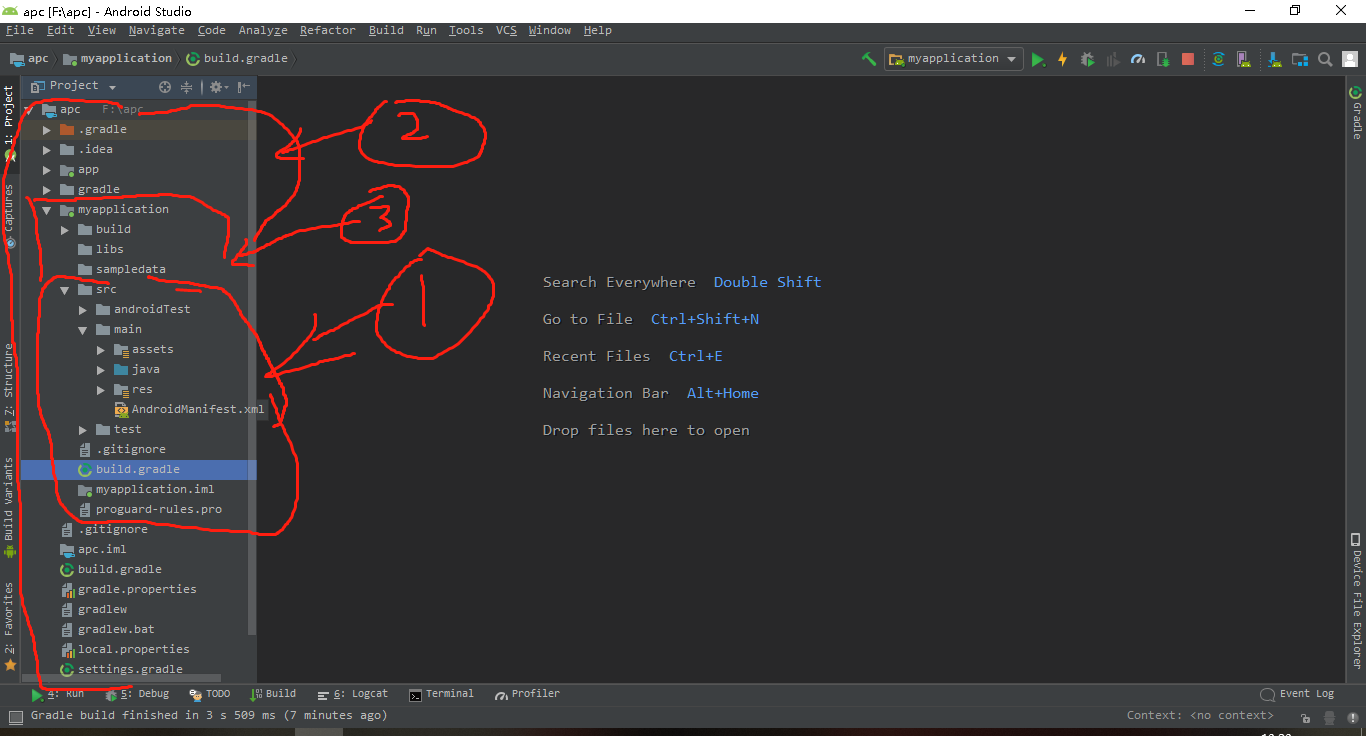Open the Terminal tool window tab
The image size is (1366, 736).
(x=441, y=694)
